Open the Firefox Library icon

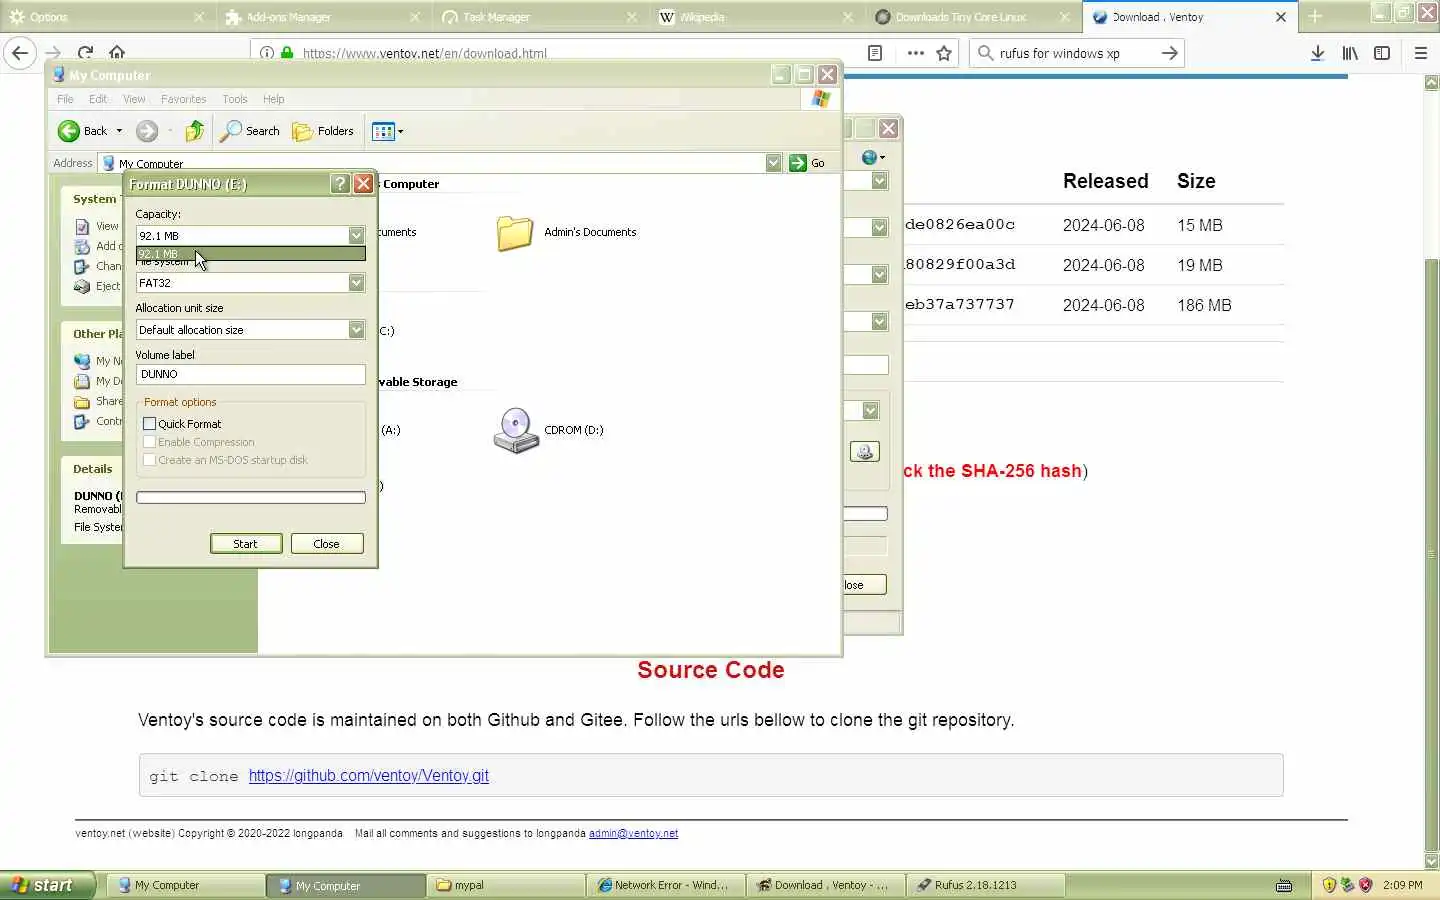1350,53
